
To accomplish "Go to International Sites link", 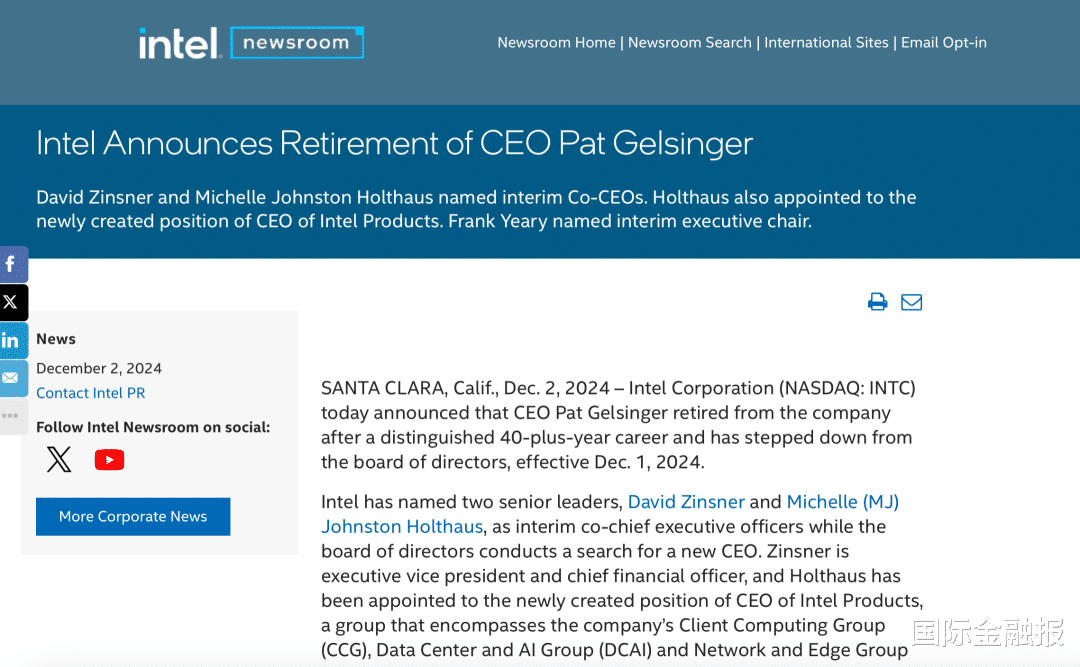I will (x=826, y=43).
